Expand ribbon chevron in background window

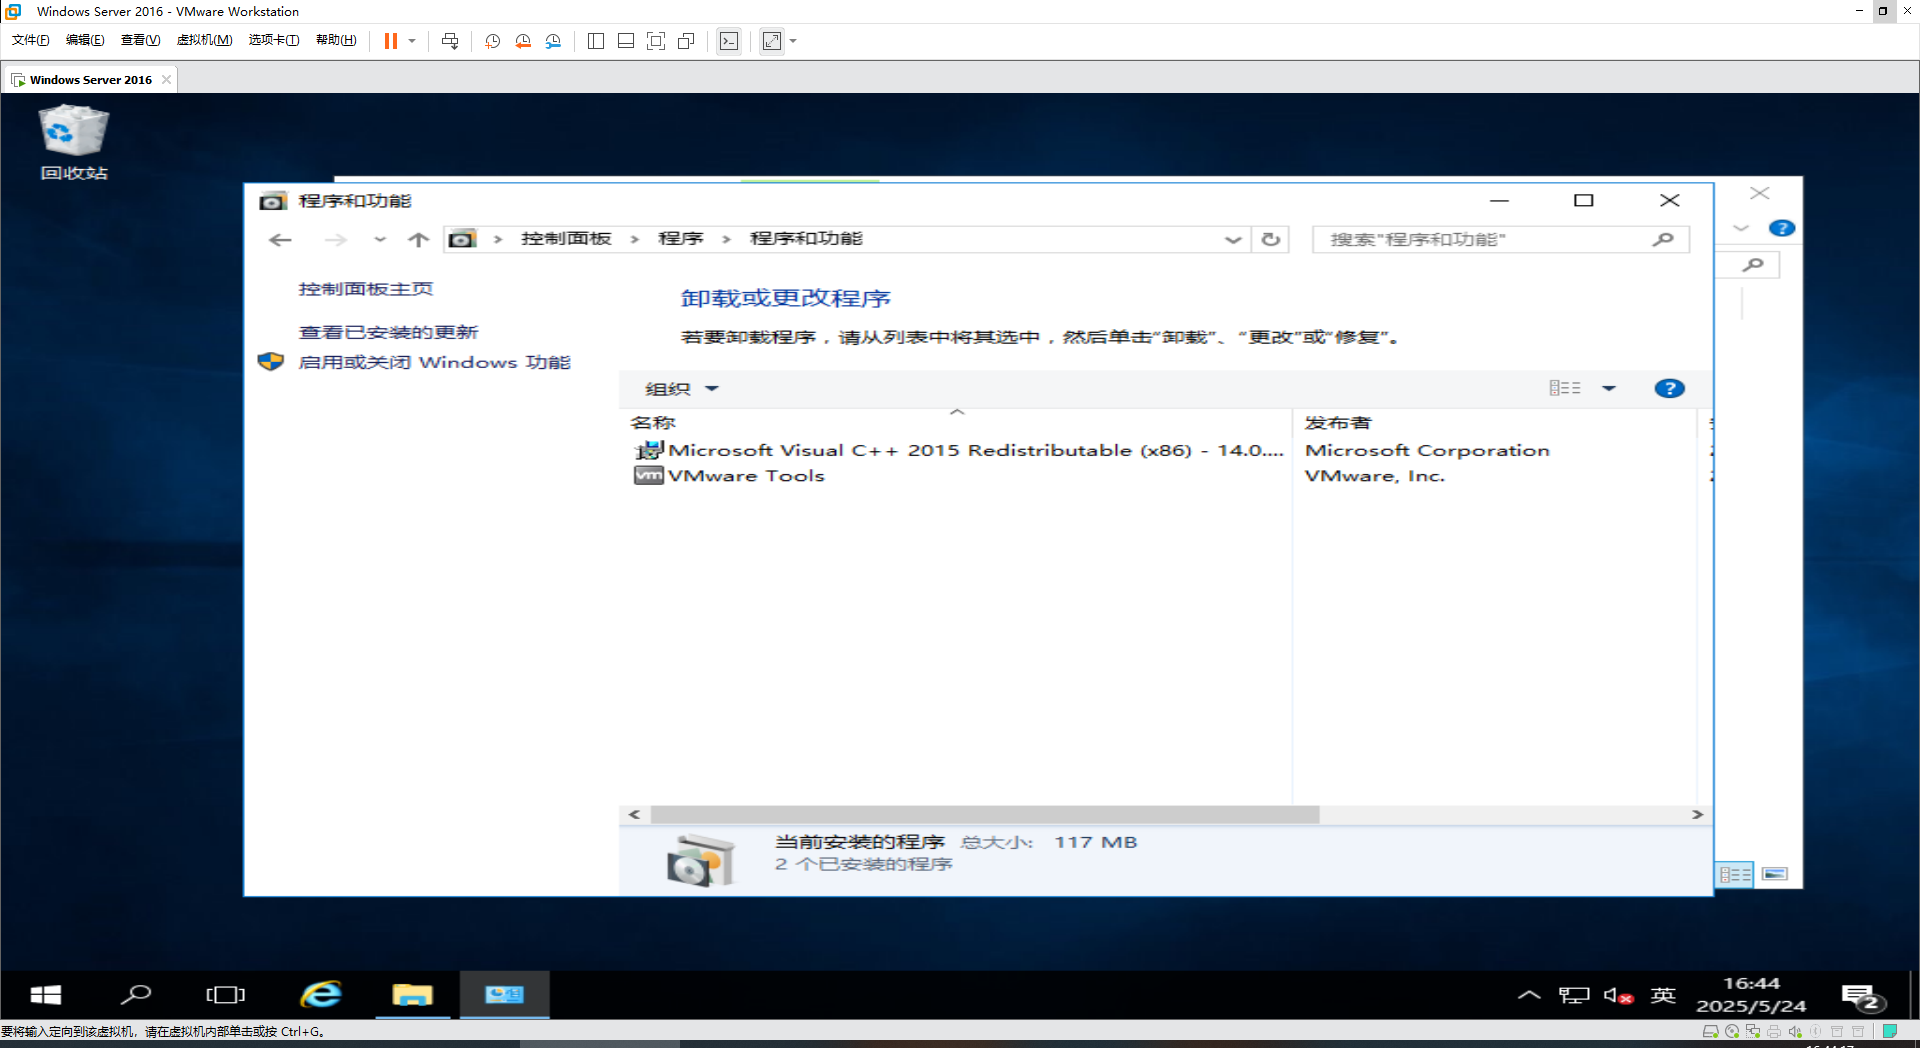[x=1741, y=228]
